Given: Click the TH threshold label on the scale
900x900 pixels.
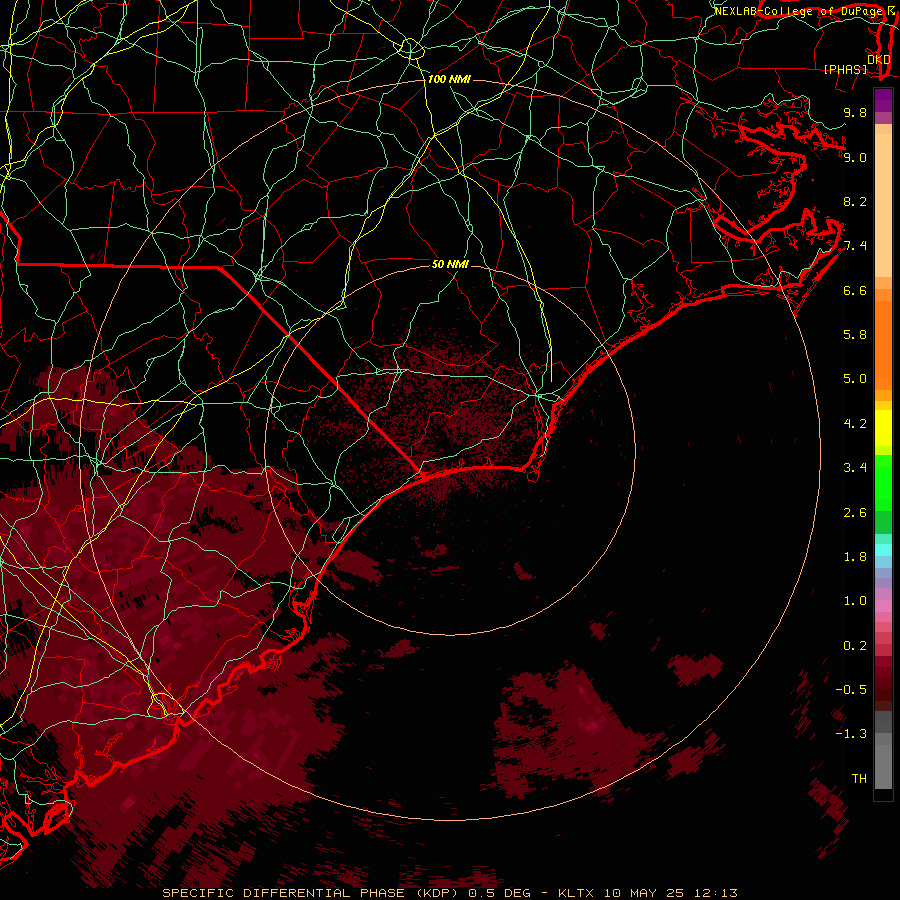Looking at the screenshot, I should pos(859,779).
